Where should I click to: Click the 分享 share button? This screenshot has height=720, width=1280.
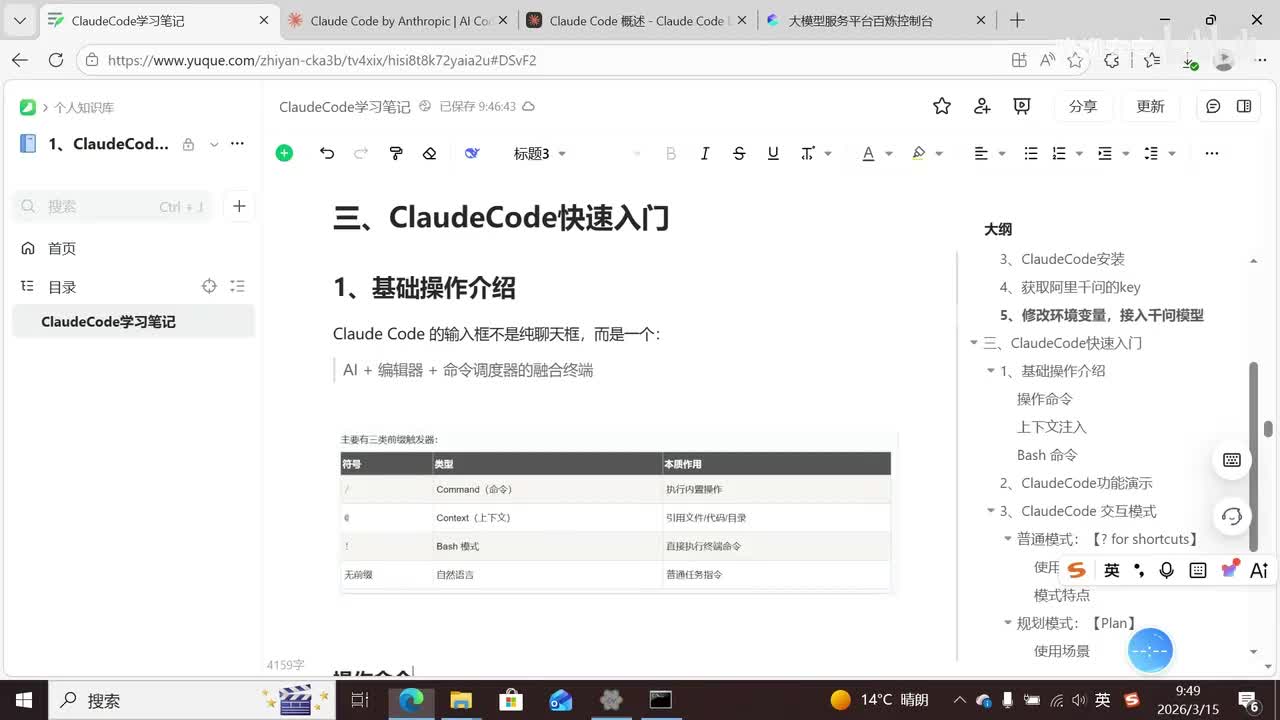click(x=1083, y=106)
